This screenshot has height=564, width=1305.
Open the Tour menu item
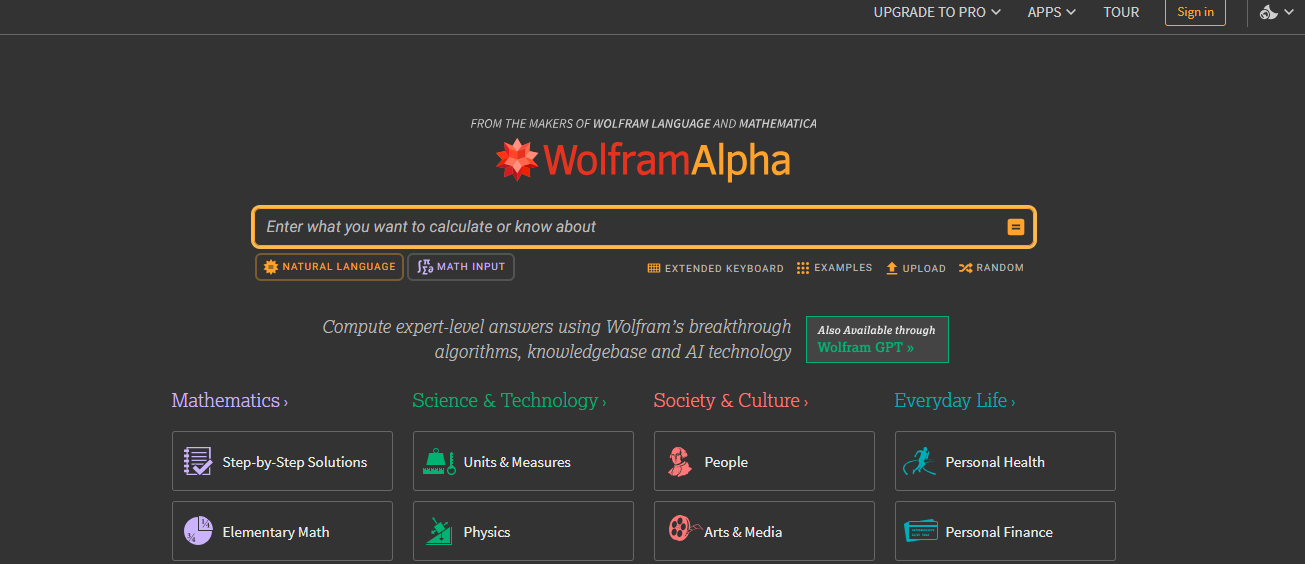(1121, 12)
